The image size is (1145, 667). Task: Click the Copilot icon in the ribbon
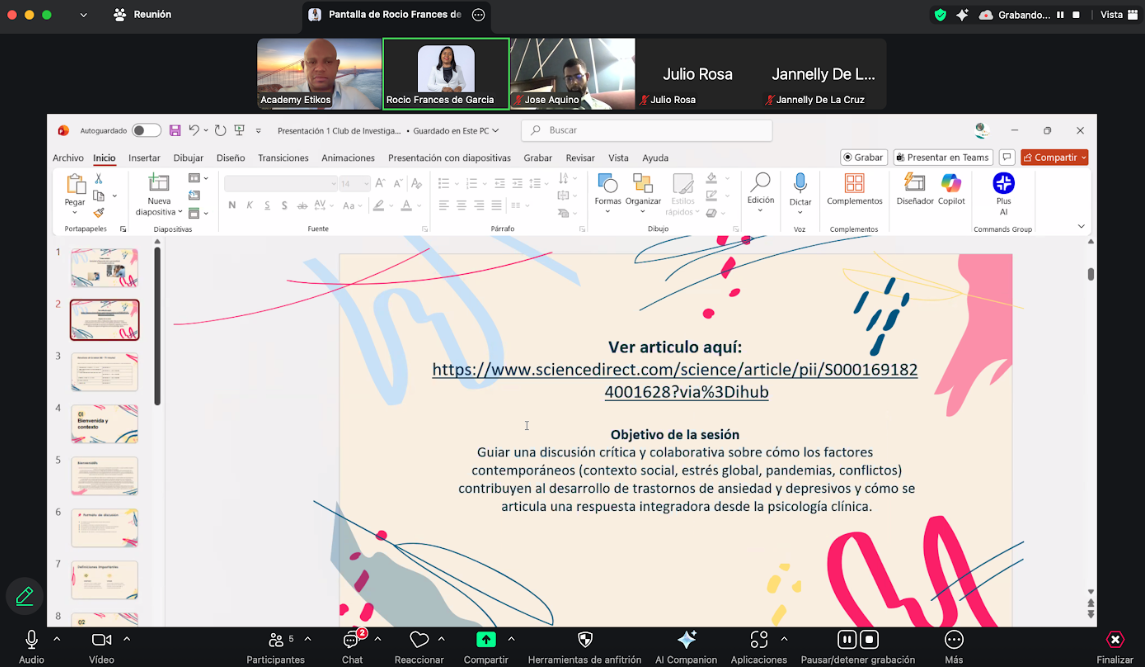(951, 184)
